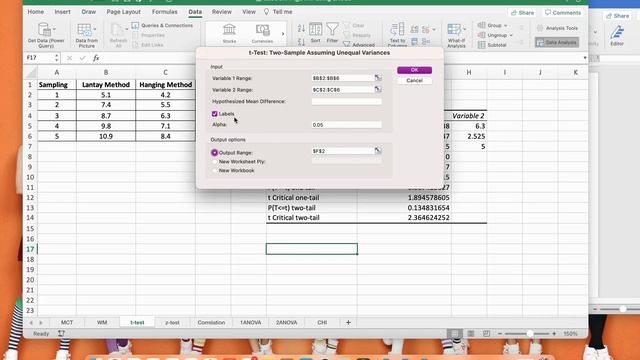Switch to the z-test sheet
Screen dimensions: 640x360
pyautogui.click(x=172, y=322)
